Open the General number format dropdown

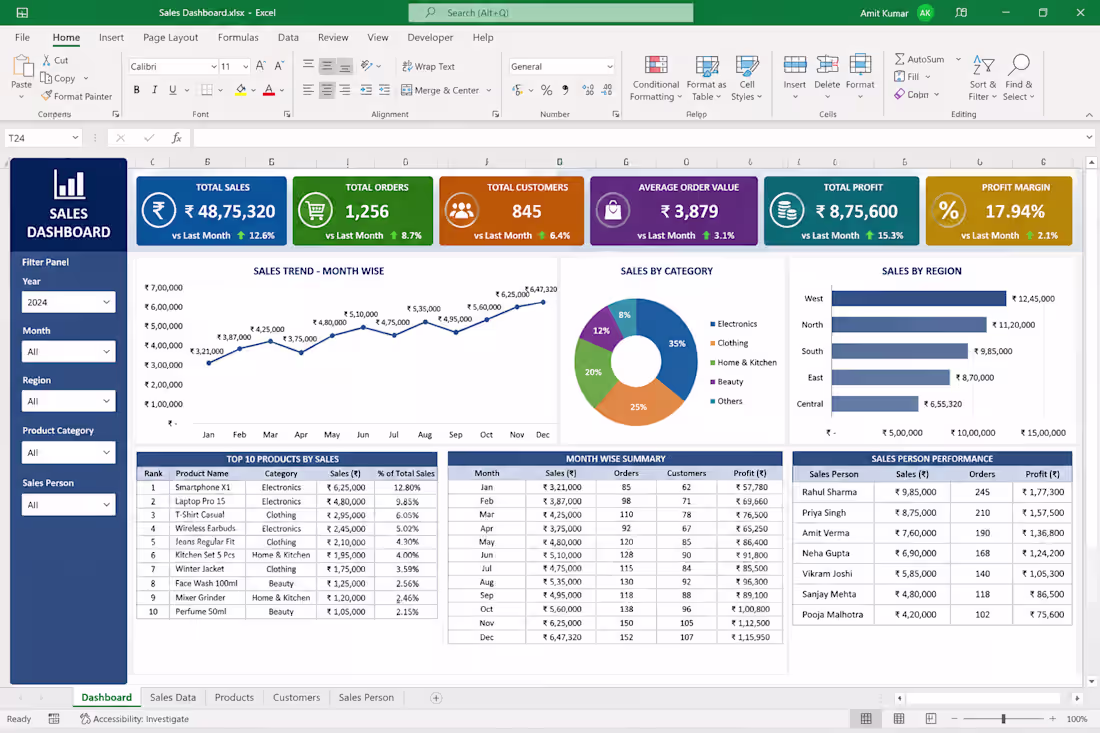tap(610, 67)
